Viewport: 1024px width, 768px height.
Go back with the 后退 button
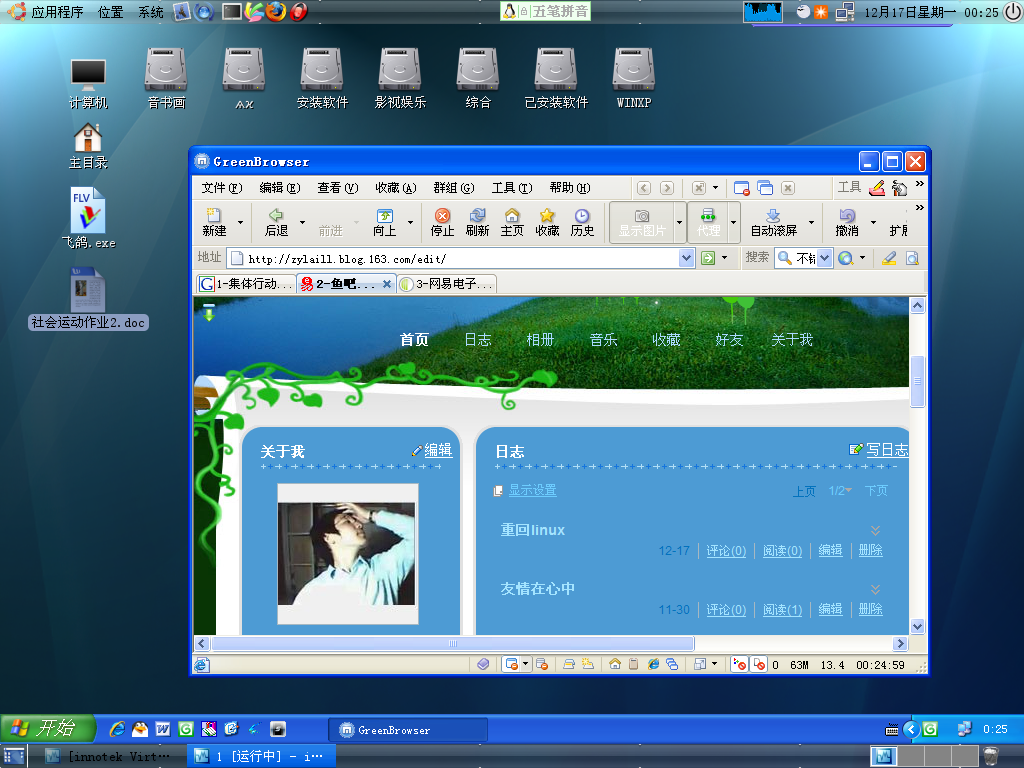[276, 223]
